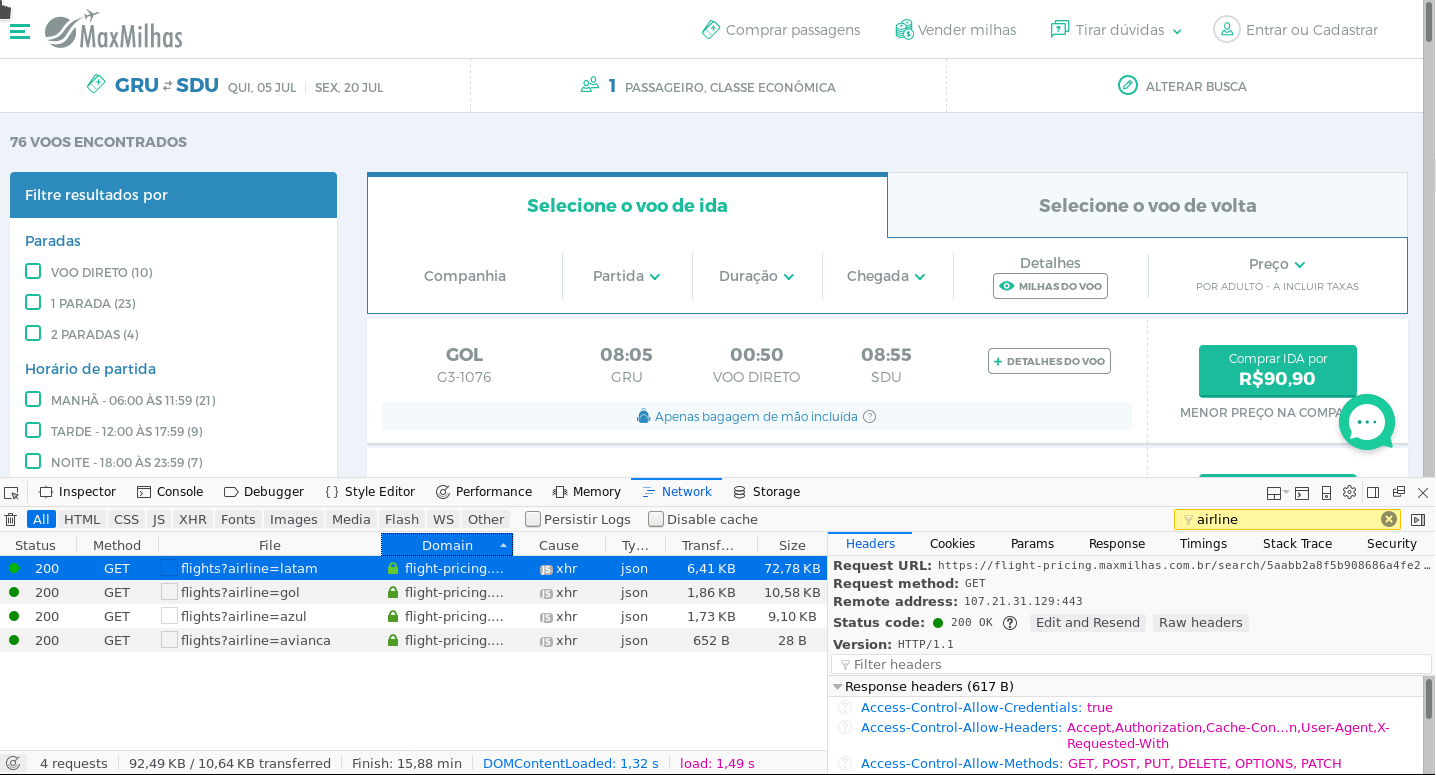Open the Tirar dúvidas dropdown

click(1116, 30)
